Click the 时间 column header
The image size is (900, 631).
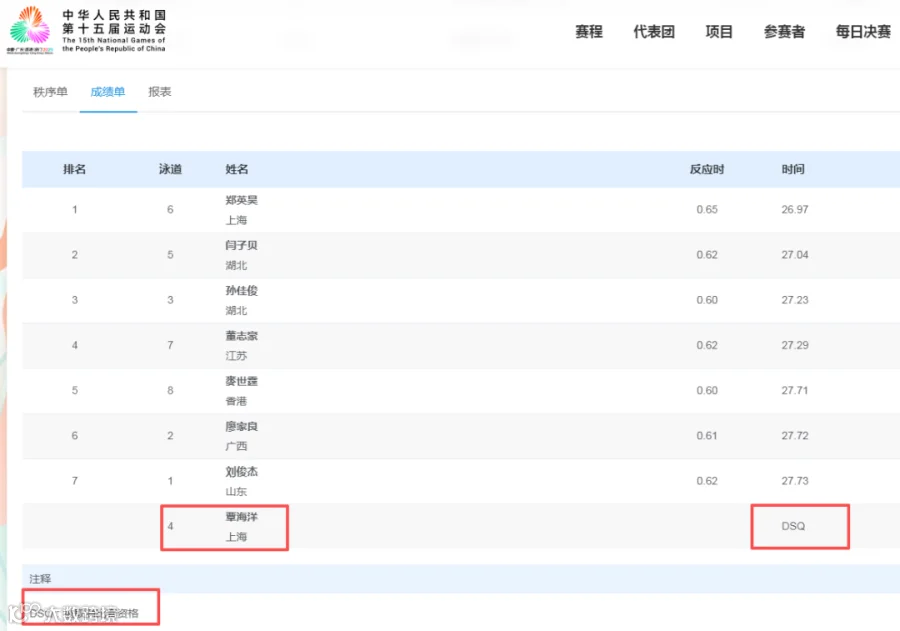tap(793, 169)
